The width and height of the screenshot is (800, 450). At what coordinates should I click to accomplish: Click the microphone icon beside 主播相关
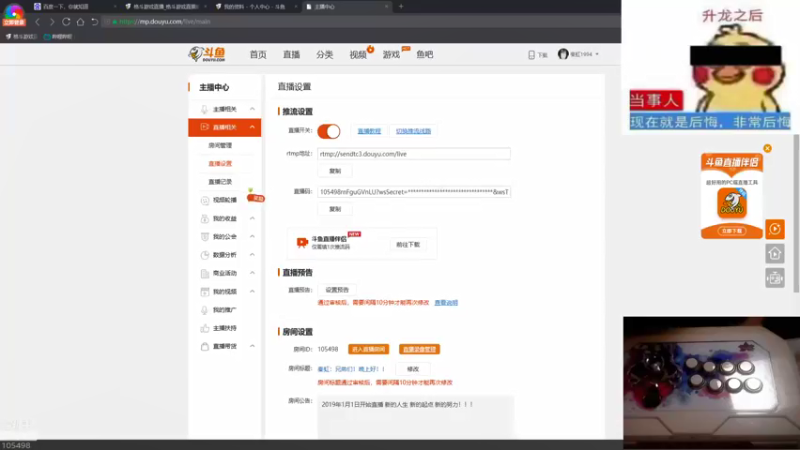204,109
